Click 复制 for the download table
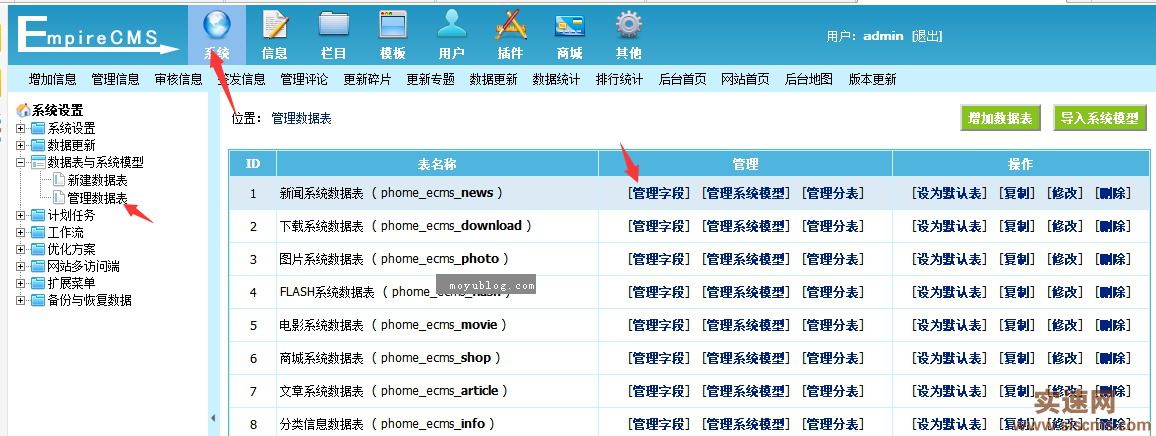Screen dimensions: 1156x436 [1017, 226]
